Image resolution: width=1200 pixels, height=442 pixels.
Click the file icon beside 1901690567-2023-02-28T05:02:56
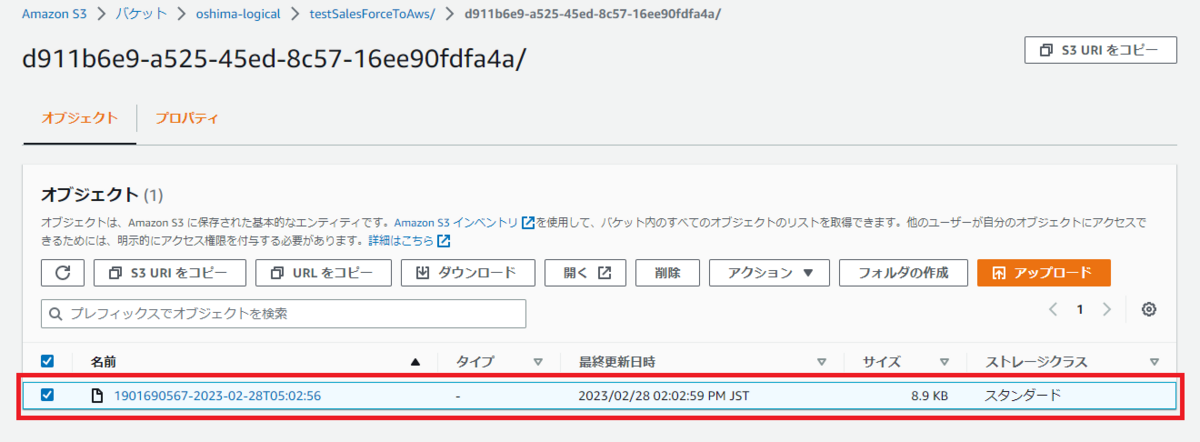(x=97, y=396)
